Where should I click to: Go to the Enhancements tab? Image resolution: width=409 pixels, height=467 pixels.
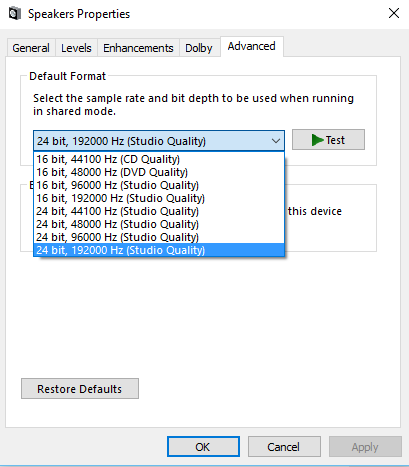[138, 48]
